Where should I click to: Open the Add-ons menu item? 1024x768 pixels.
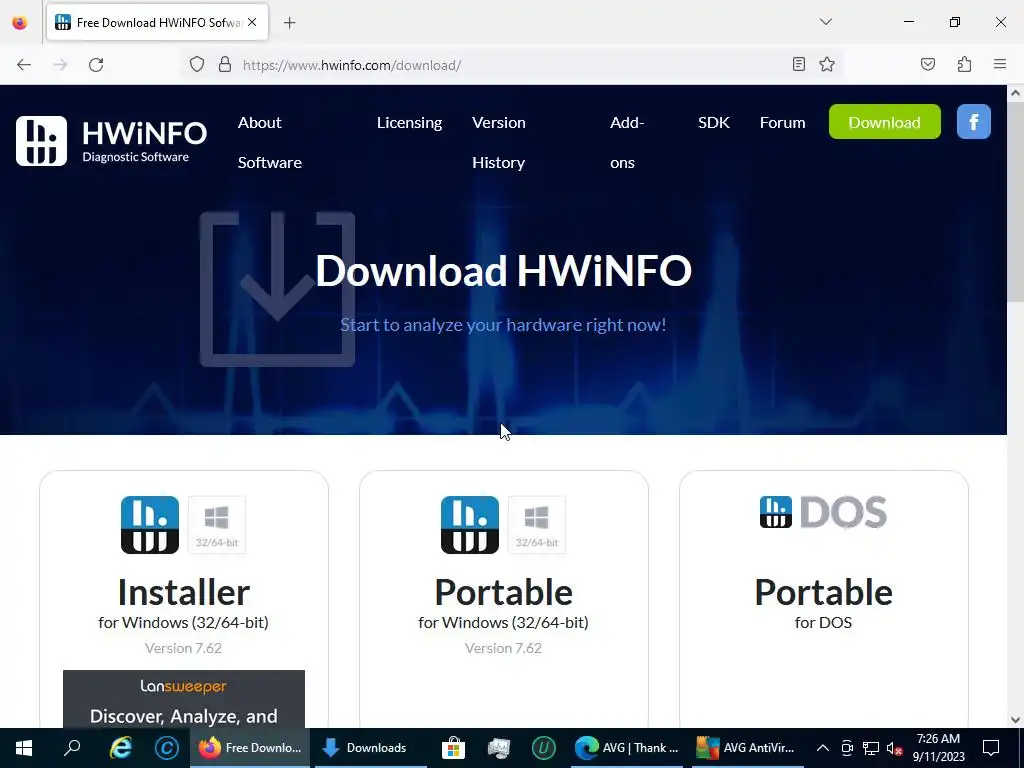627,142
